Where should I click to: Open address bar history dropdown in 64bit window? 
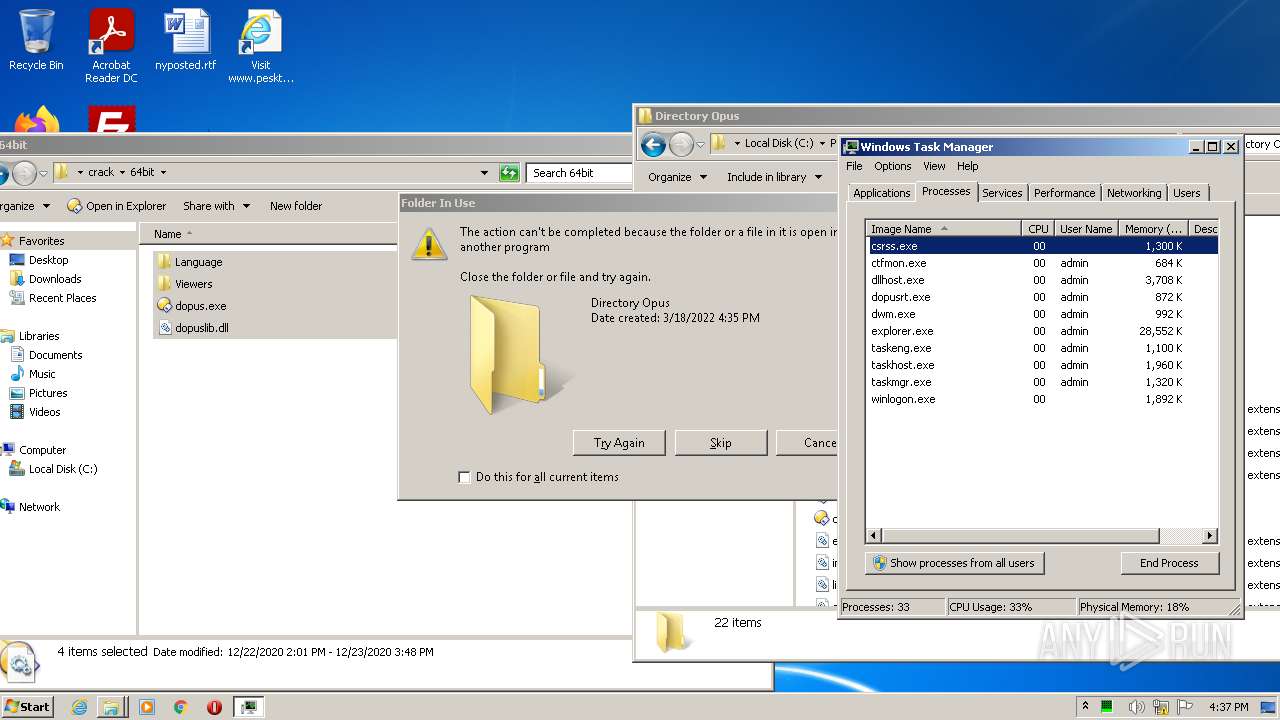pos(485,172)
